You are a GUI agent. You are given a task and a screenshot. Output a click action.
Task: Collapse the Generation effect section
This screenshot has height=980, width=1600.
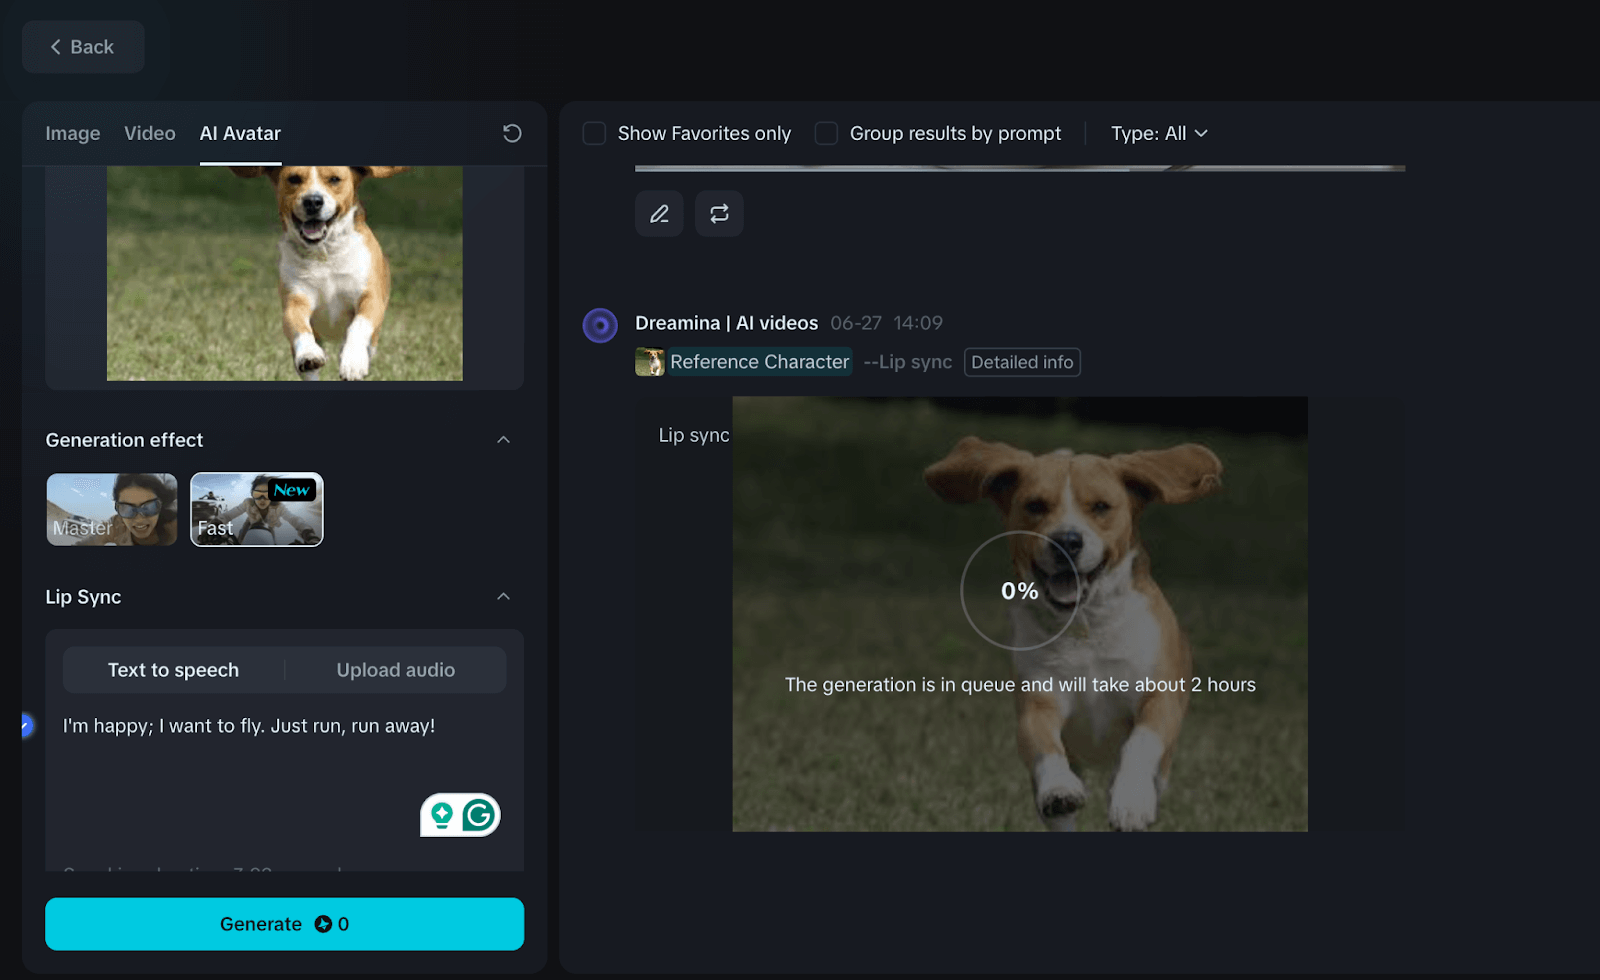[504, 440]
